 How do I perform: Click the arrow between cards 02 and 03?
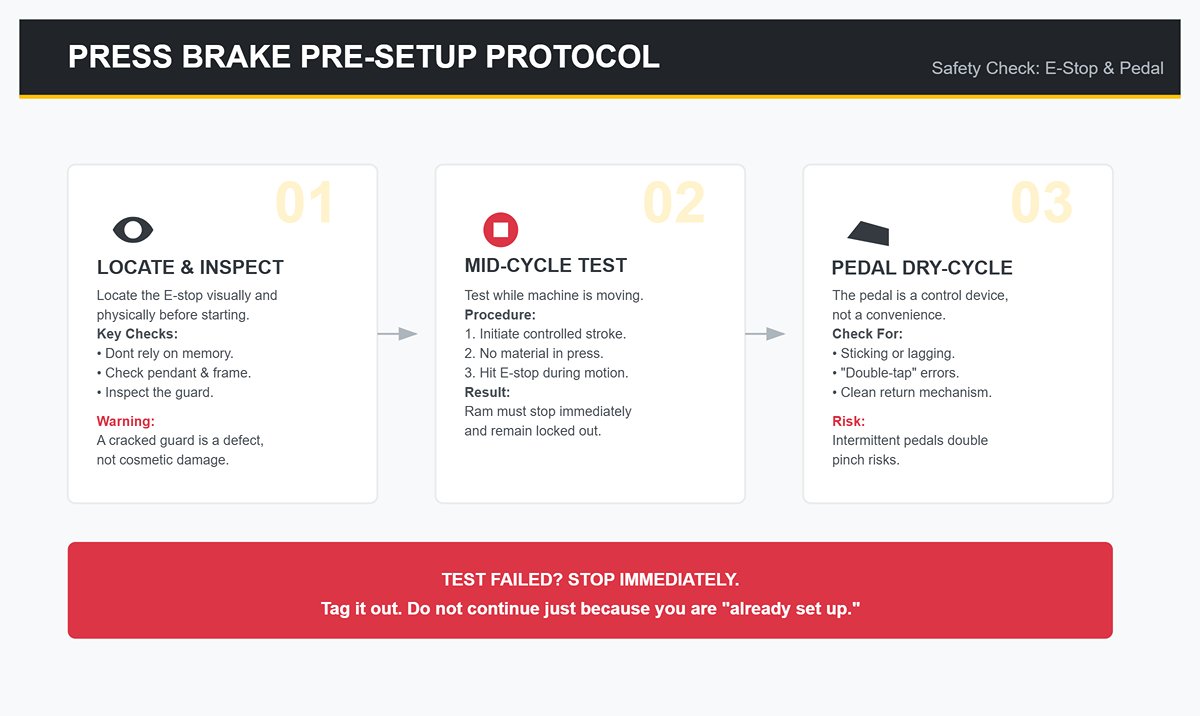(765, 334)
